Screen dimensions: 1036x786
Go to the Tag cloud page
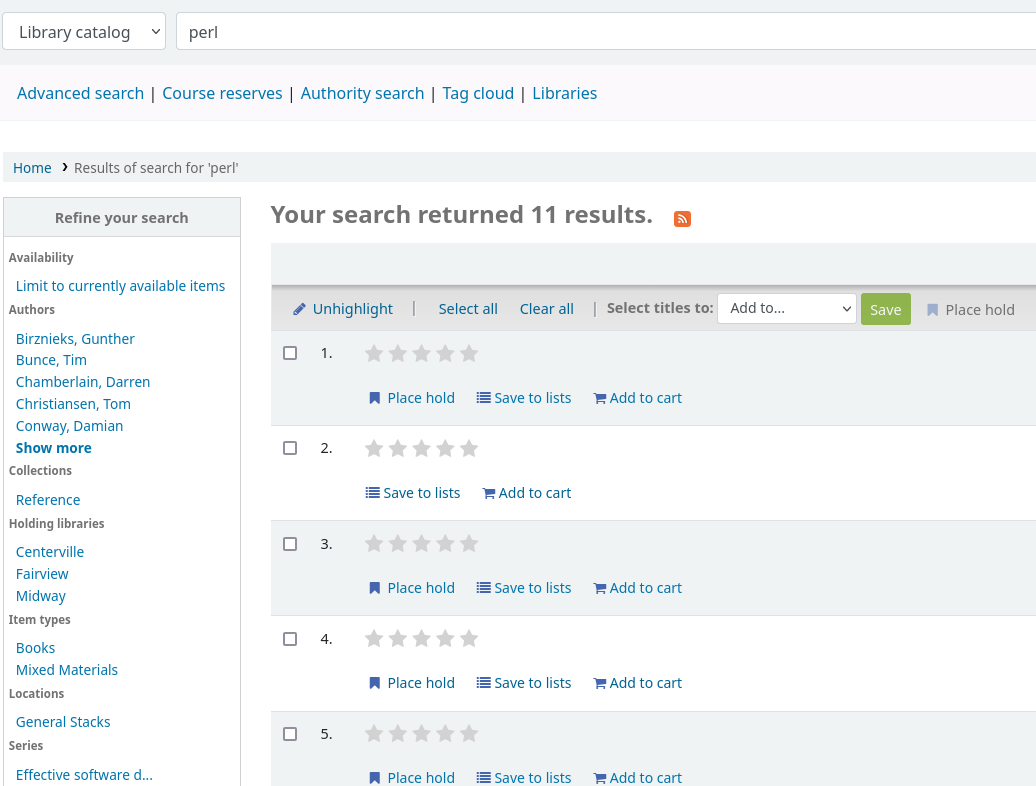tap(478, 94)
